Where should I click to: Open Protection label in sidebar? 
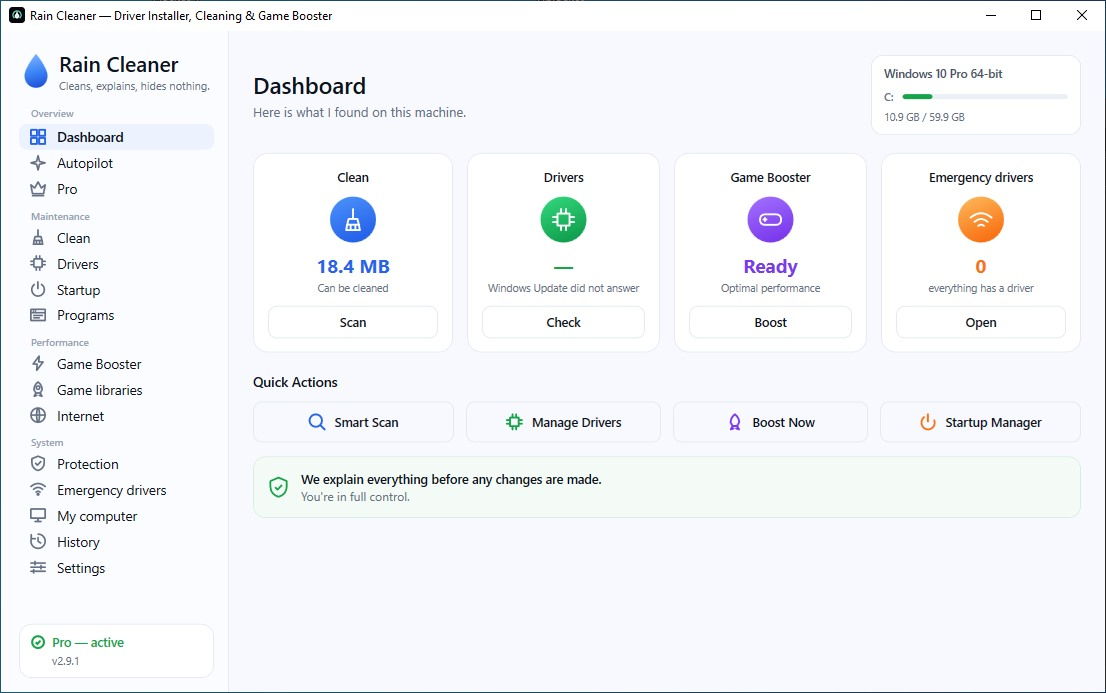(87, 464)
